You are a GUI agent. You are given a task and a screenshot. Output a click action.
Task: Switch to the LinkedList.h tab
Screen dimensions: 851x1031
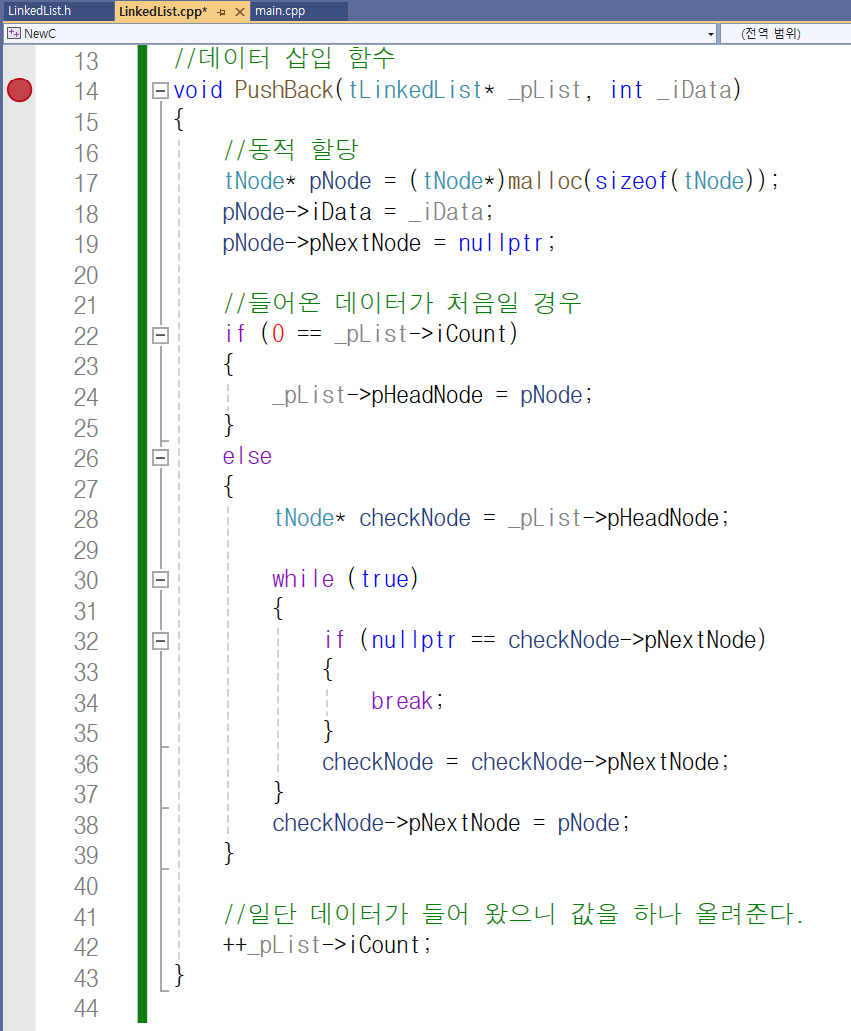tap(39, 11)
